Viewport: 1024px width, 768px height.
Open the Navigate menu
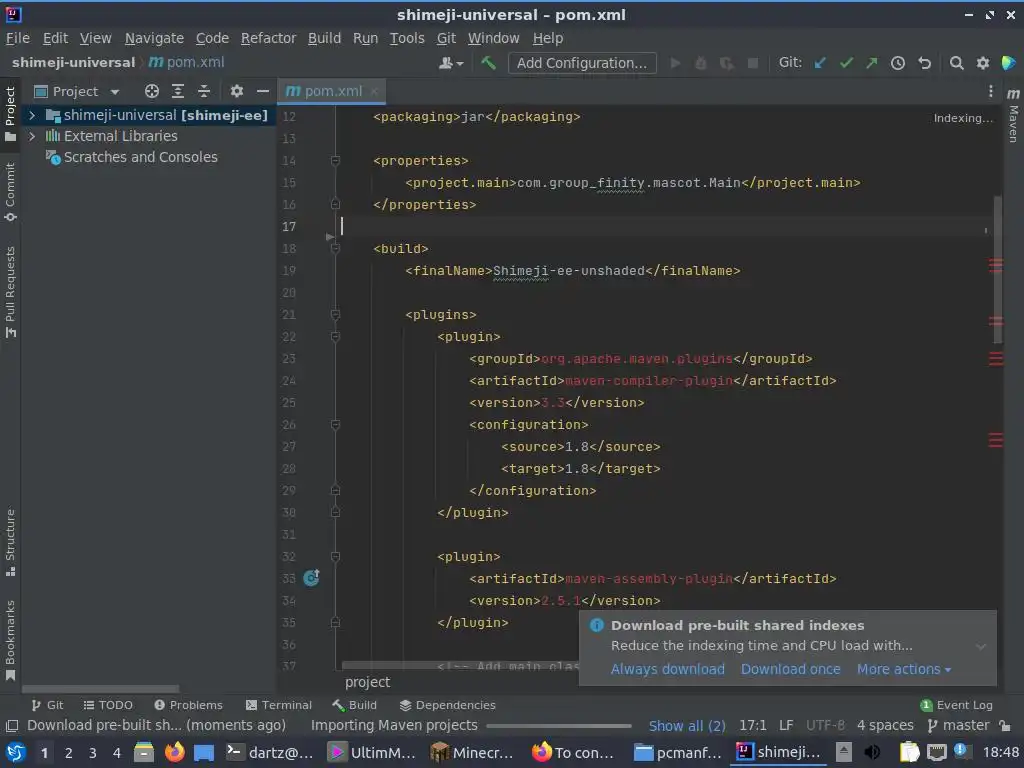pos(154,39)
